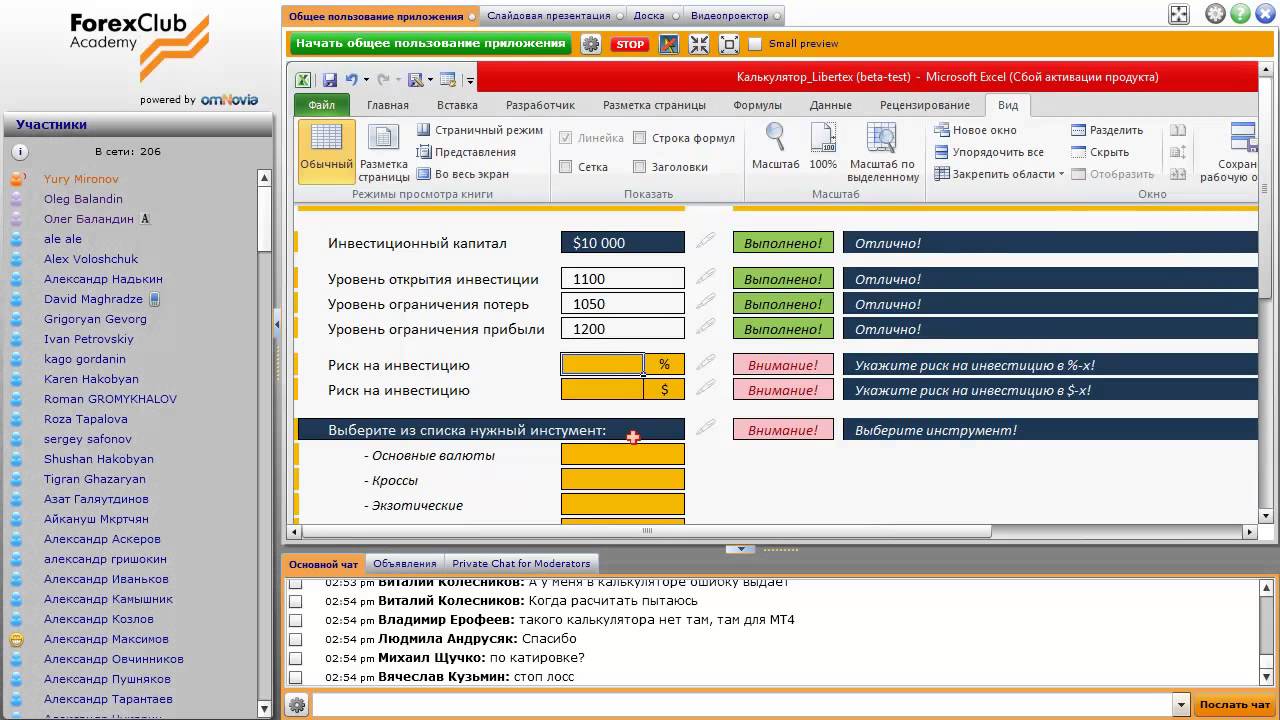1280x720 pixels.
Task: Select the Обычный view mode icon
Action: (327, 150)
